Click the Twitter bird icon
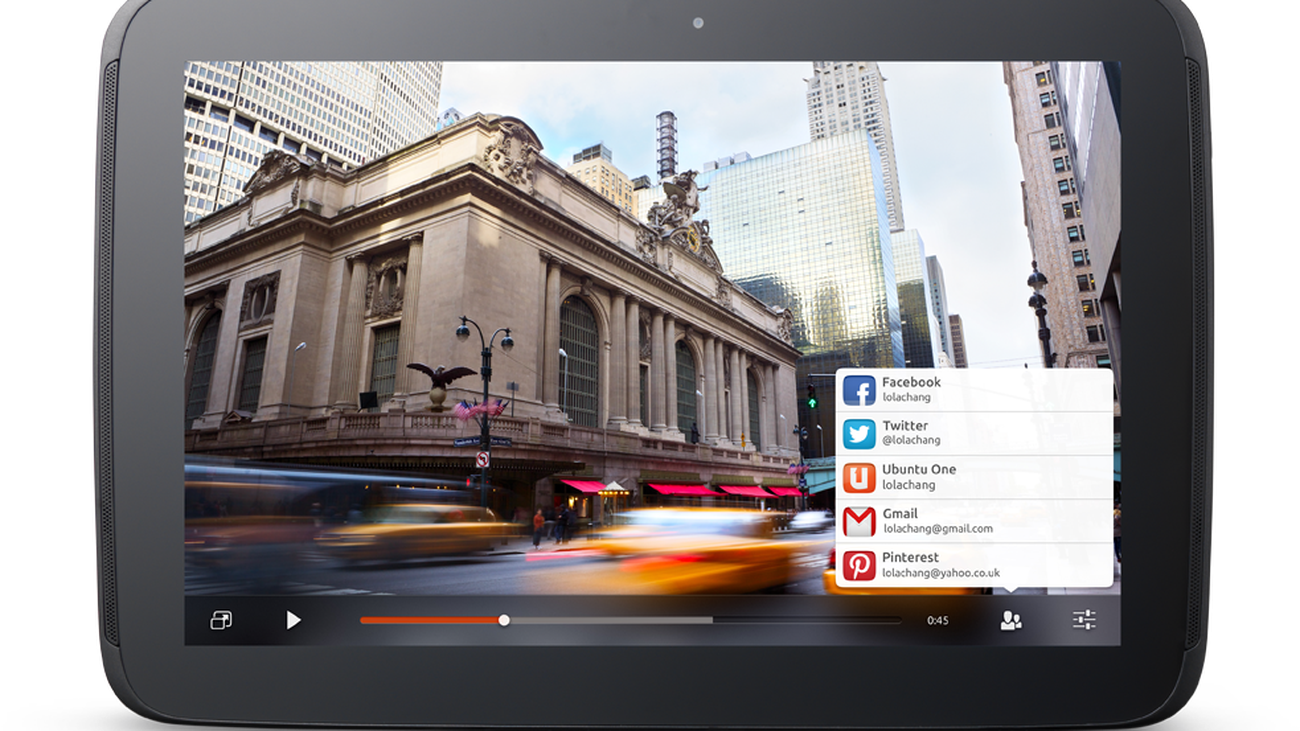Viewport: 1300px width, 731px height. [859, 434]
